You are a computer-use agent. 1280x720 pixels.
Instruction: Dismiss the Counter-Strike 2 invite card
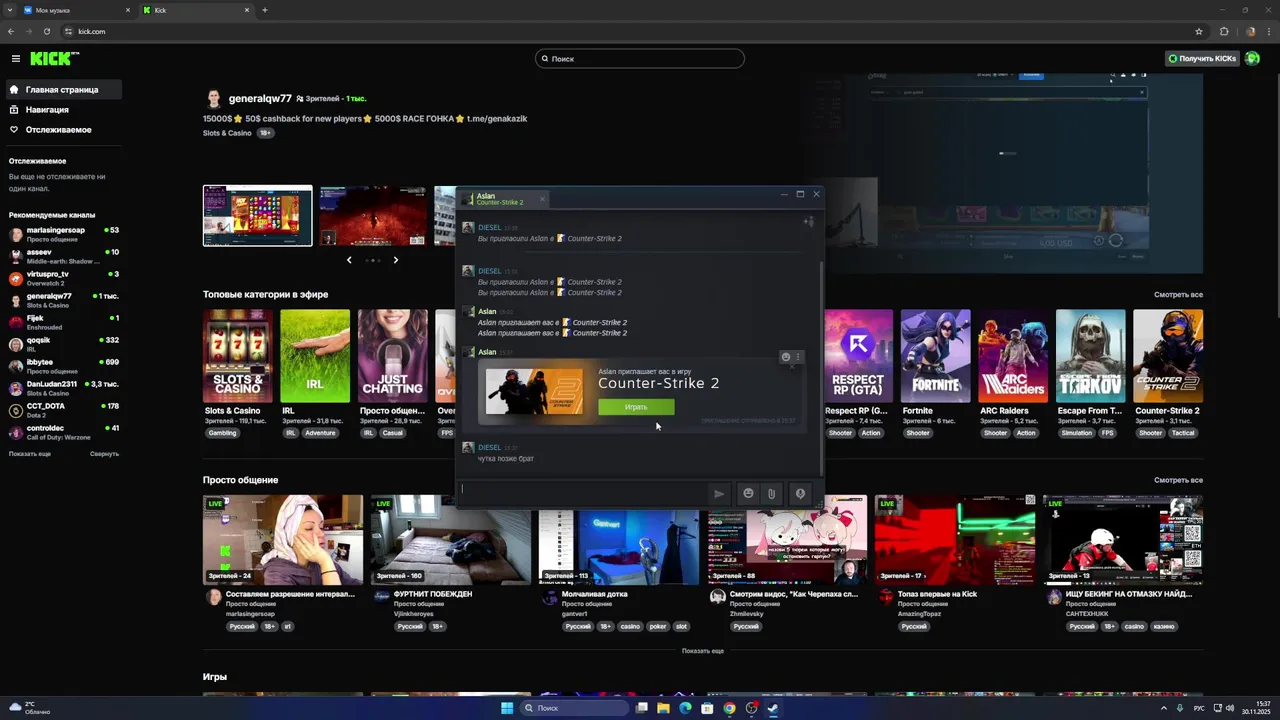[x=793, y=367]
